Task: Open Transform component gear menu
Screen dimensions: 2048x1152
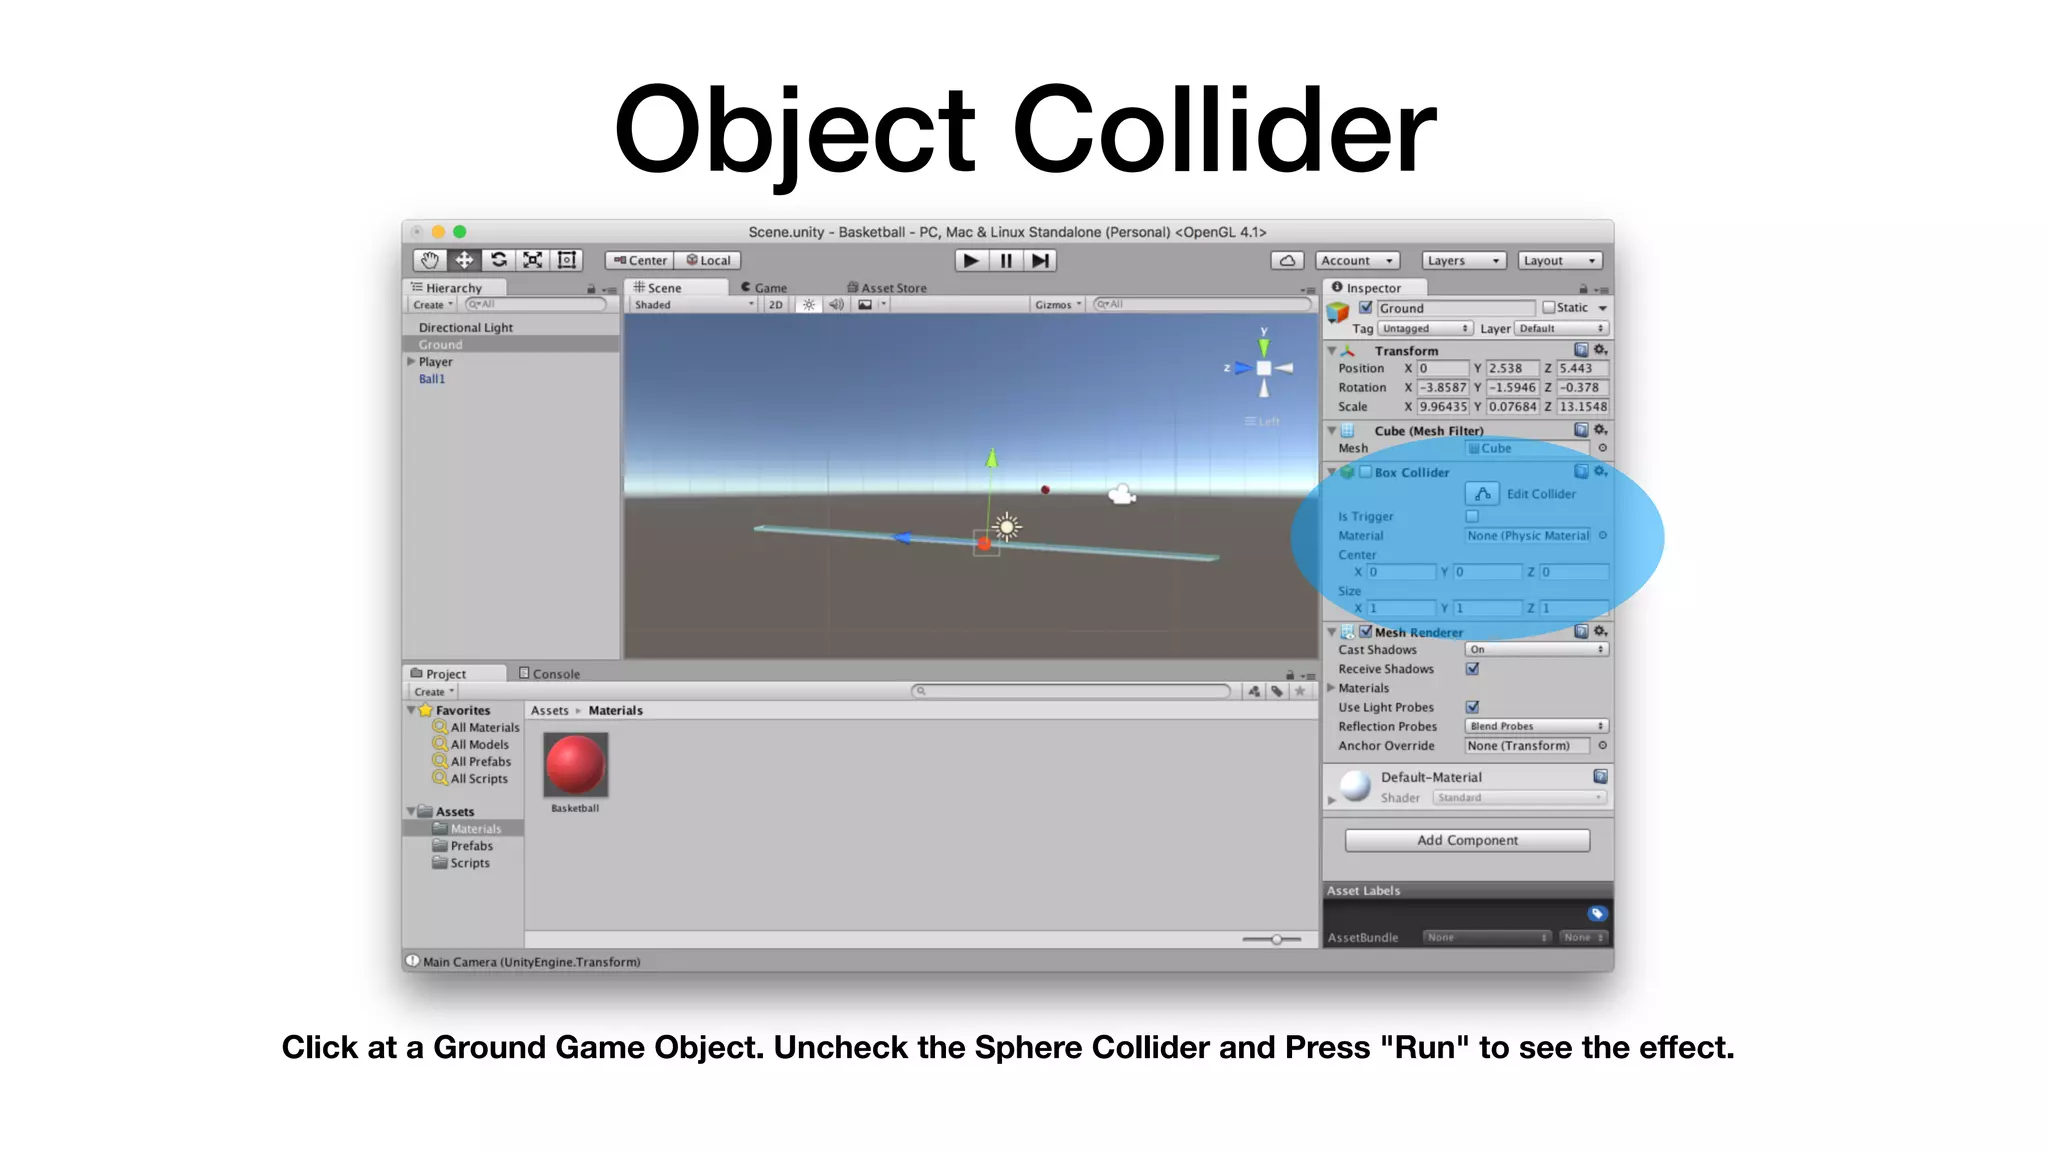Action: pyautogui.click(x=1600, y=350)
